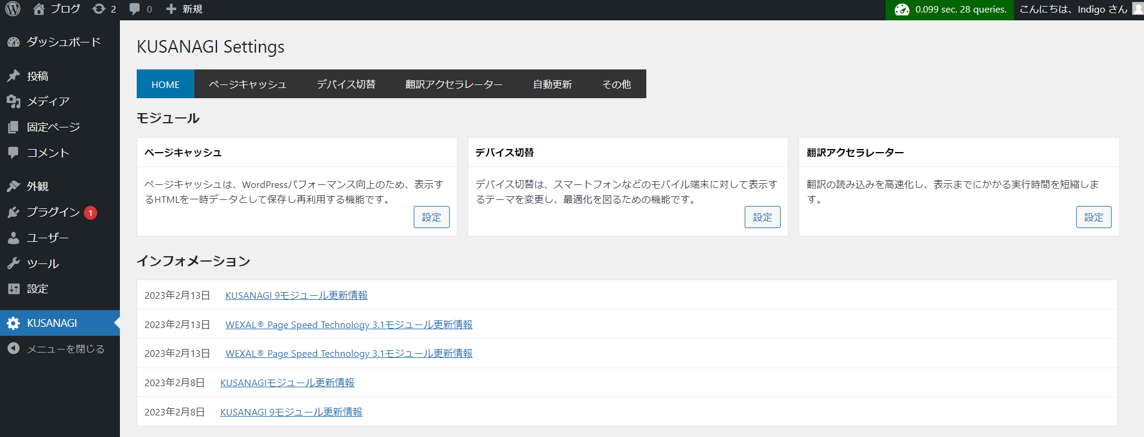Click the KUSANAGI performance speedometer icon

point(901,9)
